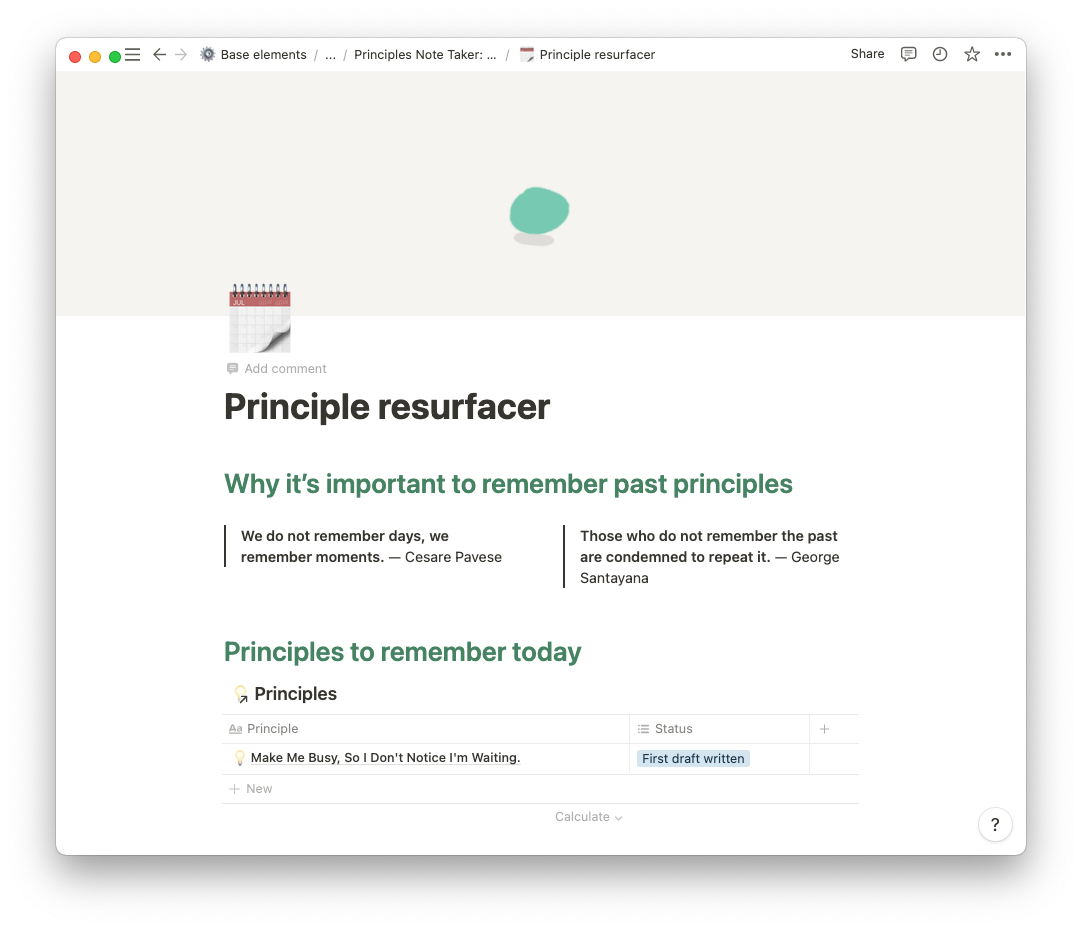
Task: Open the sidebar hamburger menu
Action: 132,55
